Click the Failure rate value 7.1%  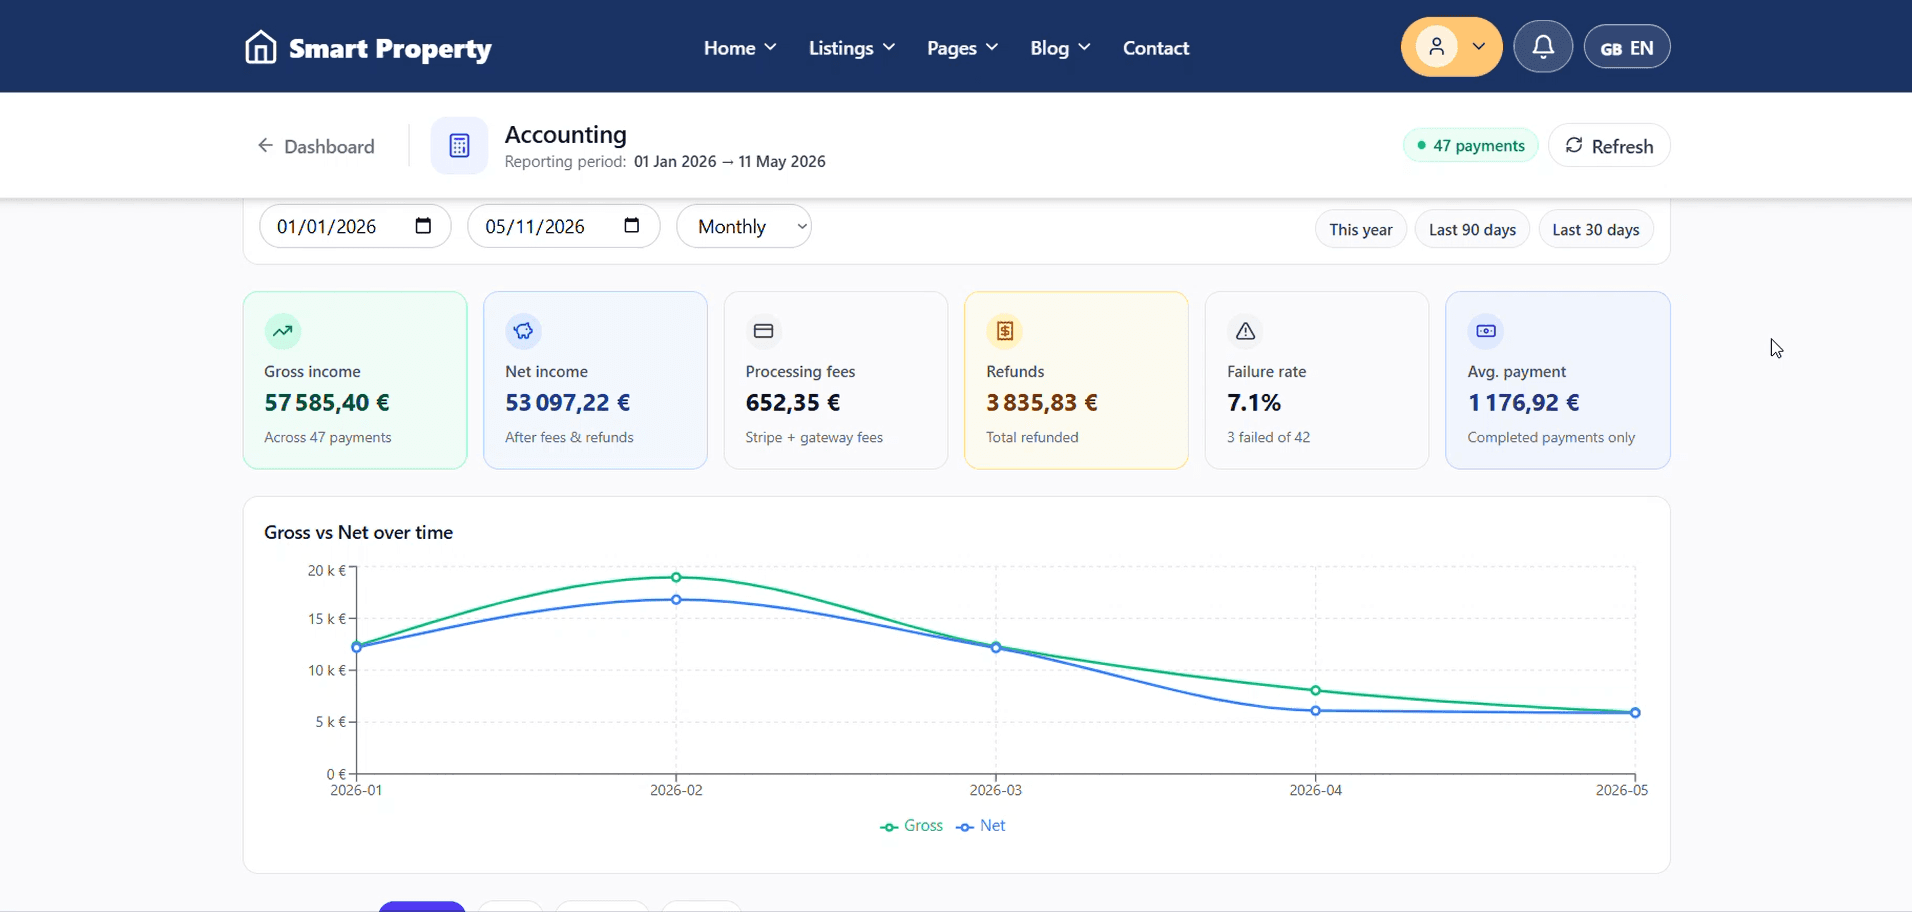pyautogui.click(x=1254, y=403)
